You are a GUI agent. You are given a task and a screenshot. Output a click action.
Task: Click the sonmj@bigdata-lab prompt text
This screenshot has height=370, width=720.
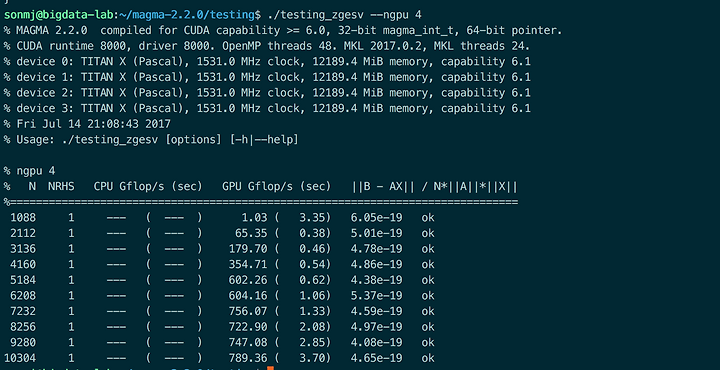59,15
